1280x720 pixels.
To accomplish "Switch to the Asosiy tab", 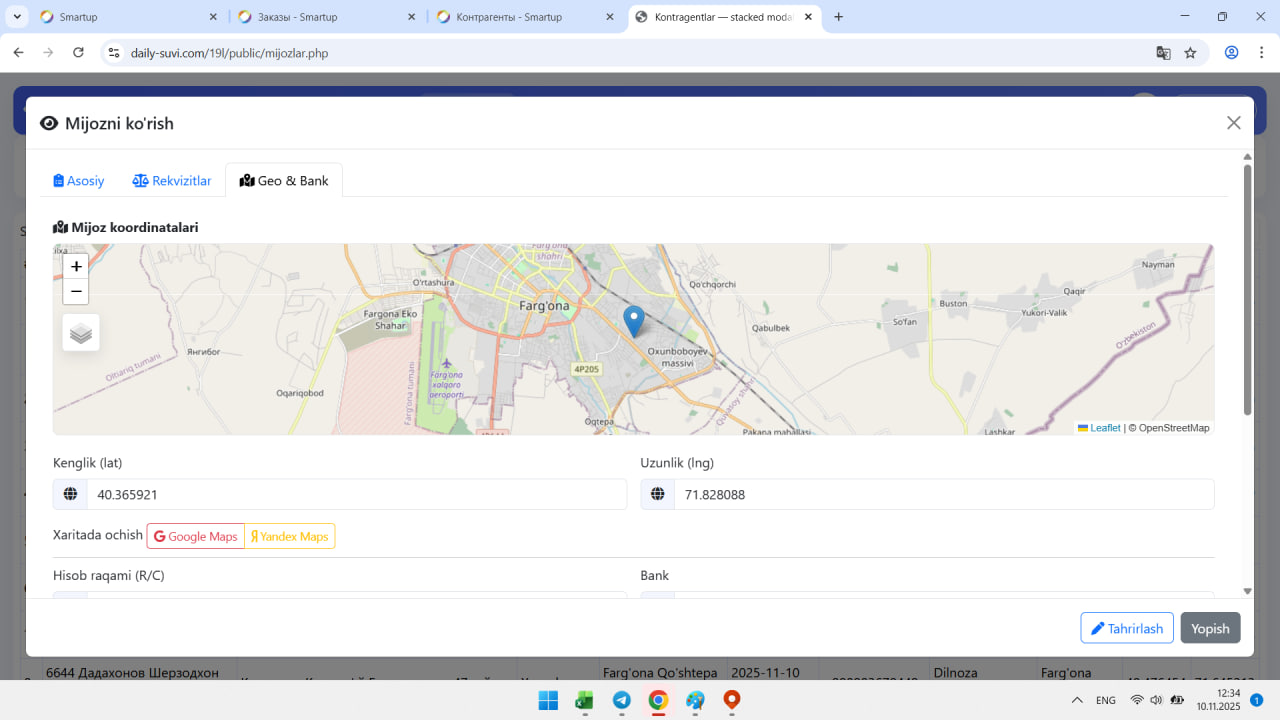I will (x=79, y=181).
